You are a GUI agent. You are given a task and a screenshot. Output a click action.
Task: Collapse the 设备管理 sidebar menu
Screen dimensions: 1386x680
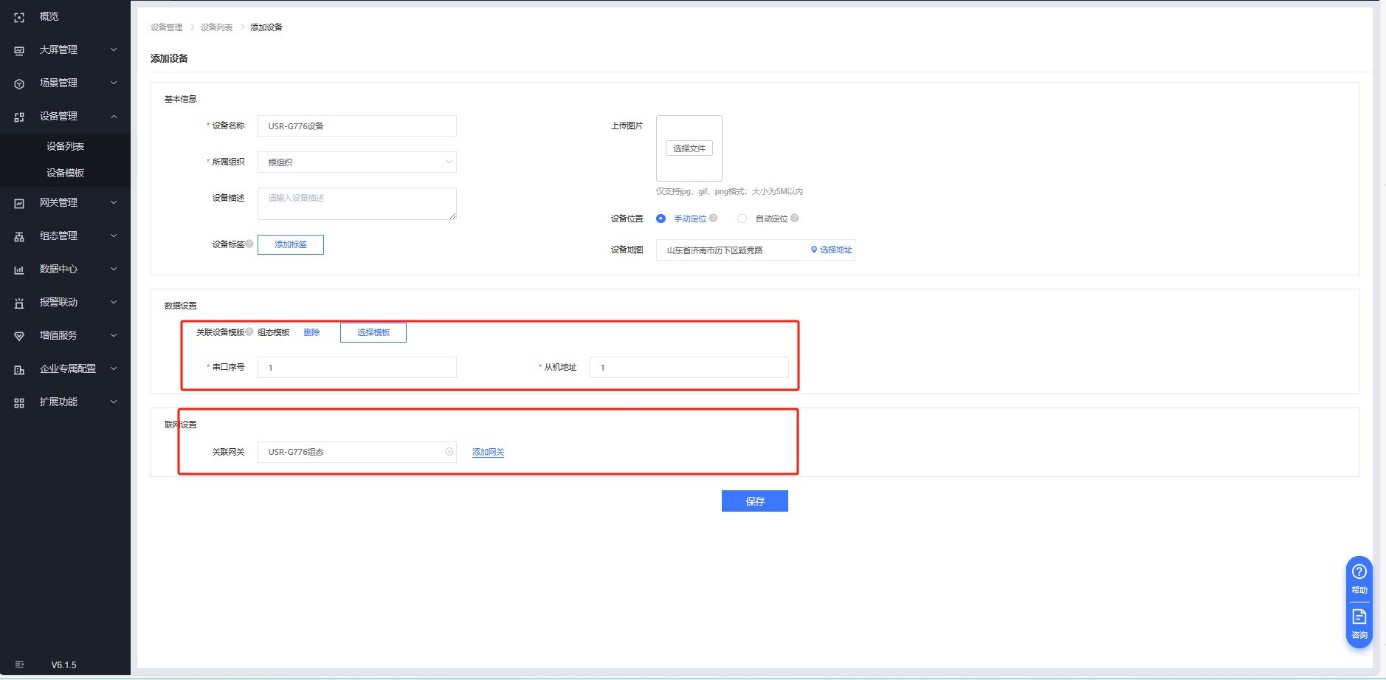point(65,116)
